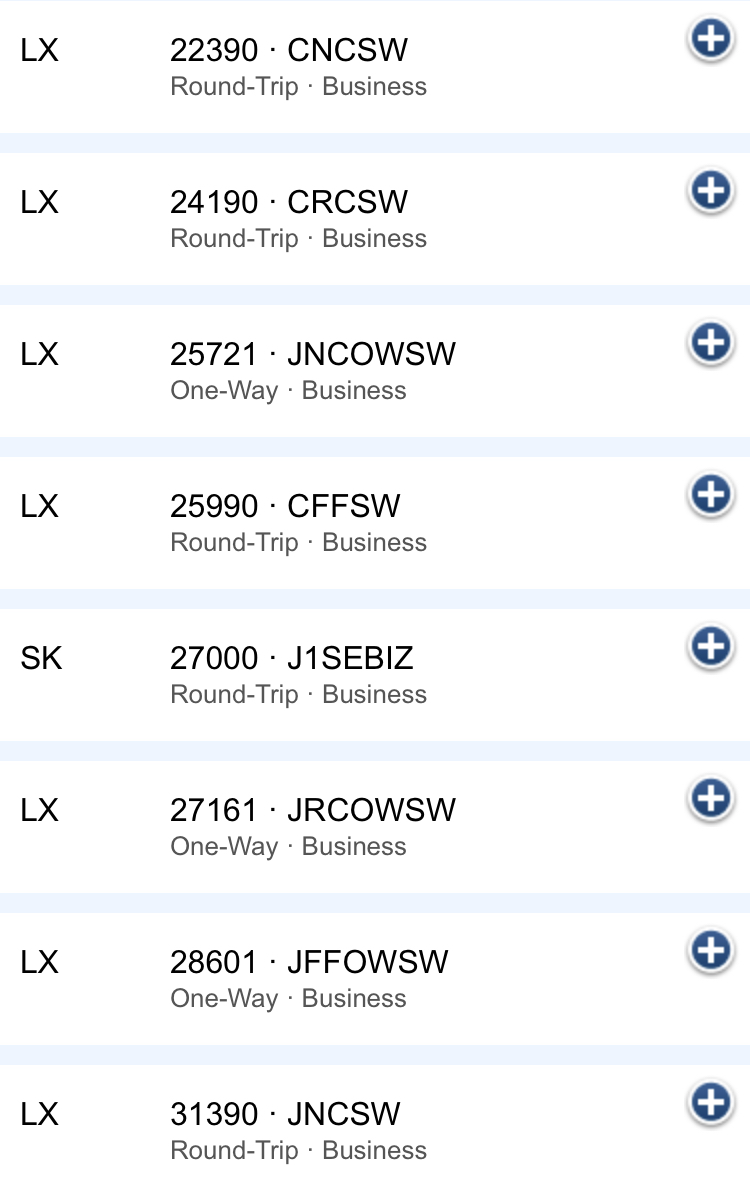Click the SK carrier code

[x=41, y=658]
